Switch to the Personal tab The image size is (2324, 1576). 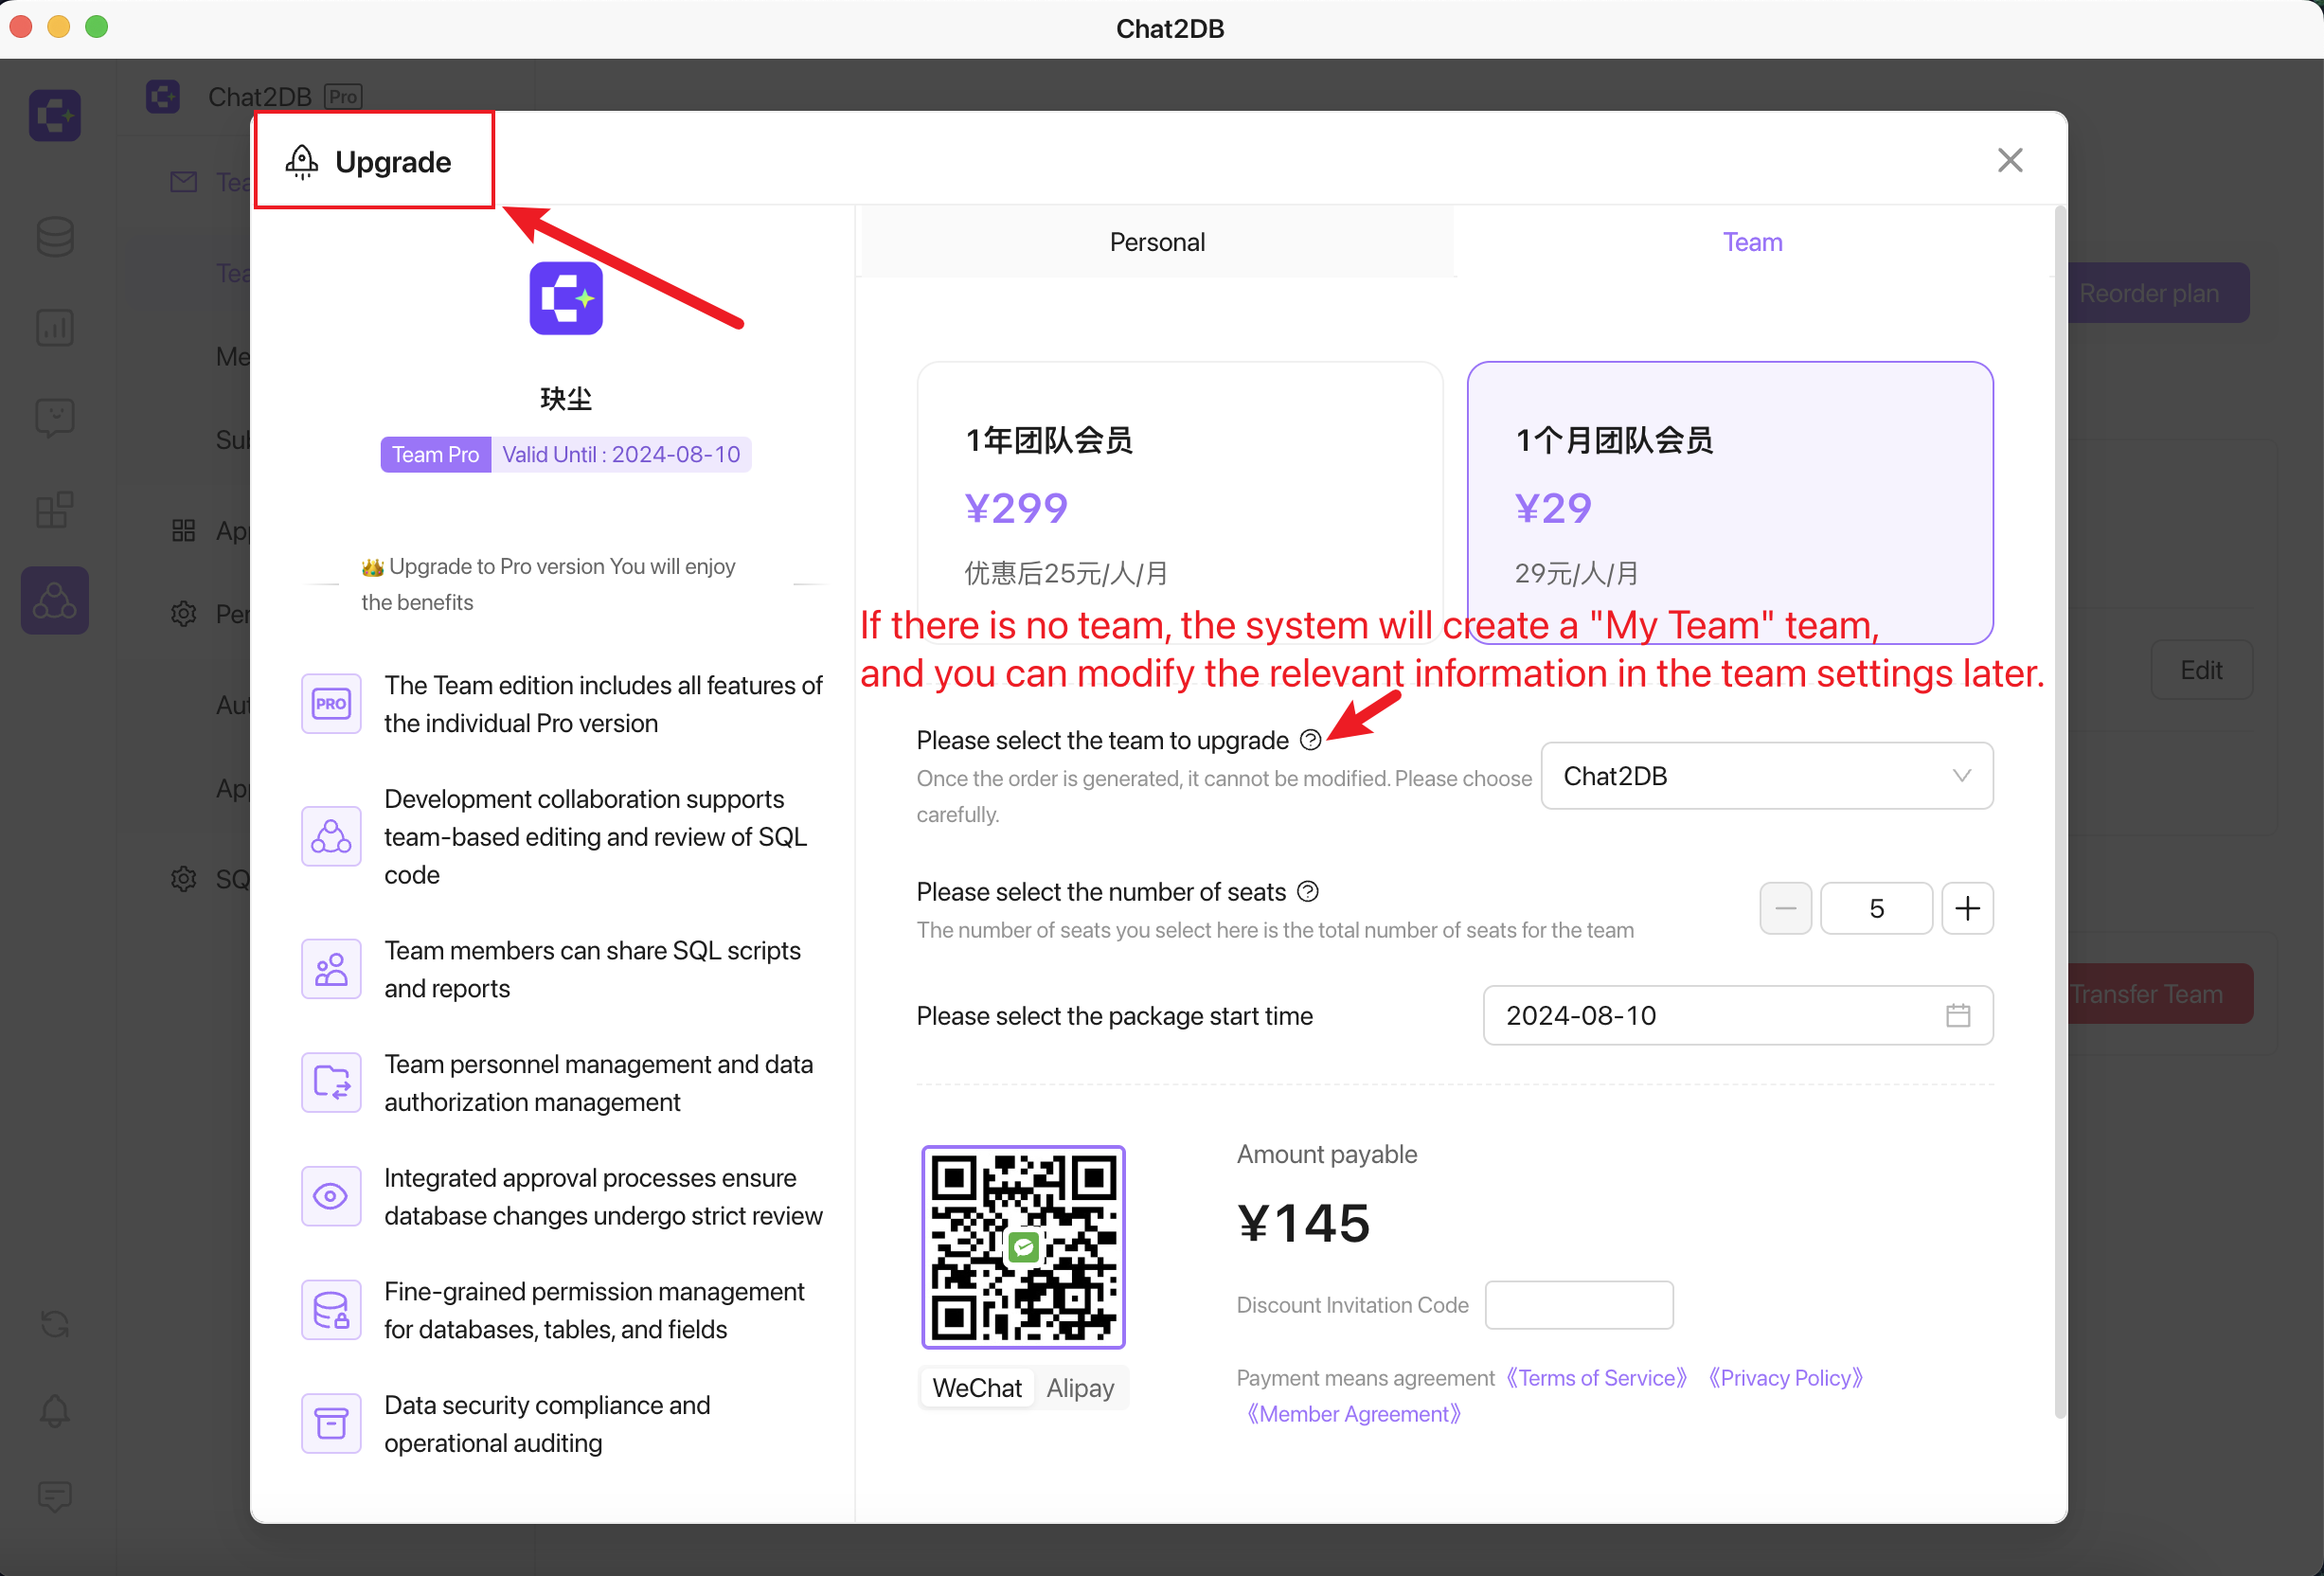pyautogui.click(x=1157, y=242)
